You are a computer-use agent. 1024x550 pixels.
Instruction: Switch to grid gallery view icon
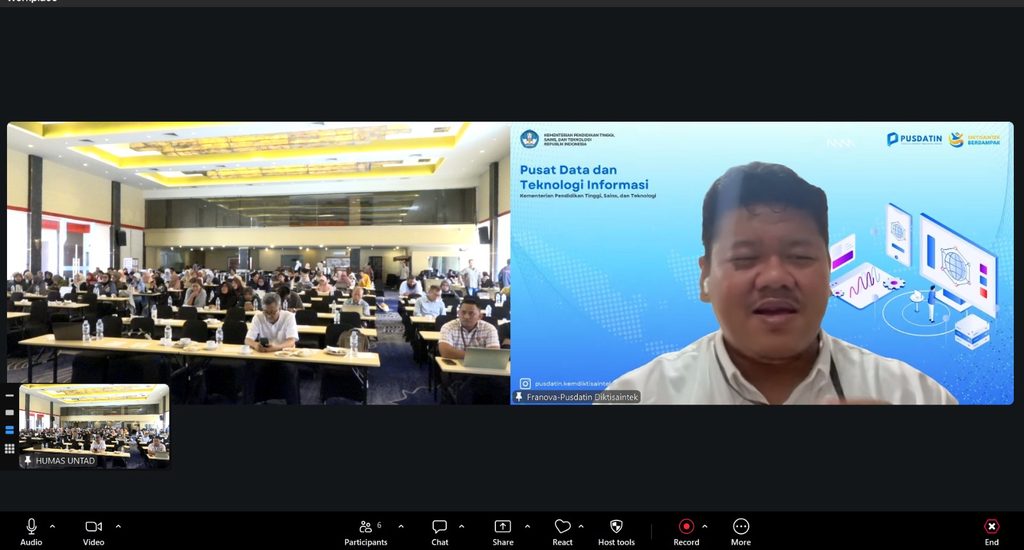click(9, 449)
